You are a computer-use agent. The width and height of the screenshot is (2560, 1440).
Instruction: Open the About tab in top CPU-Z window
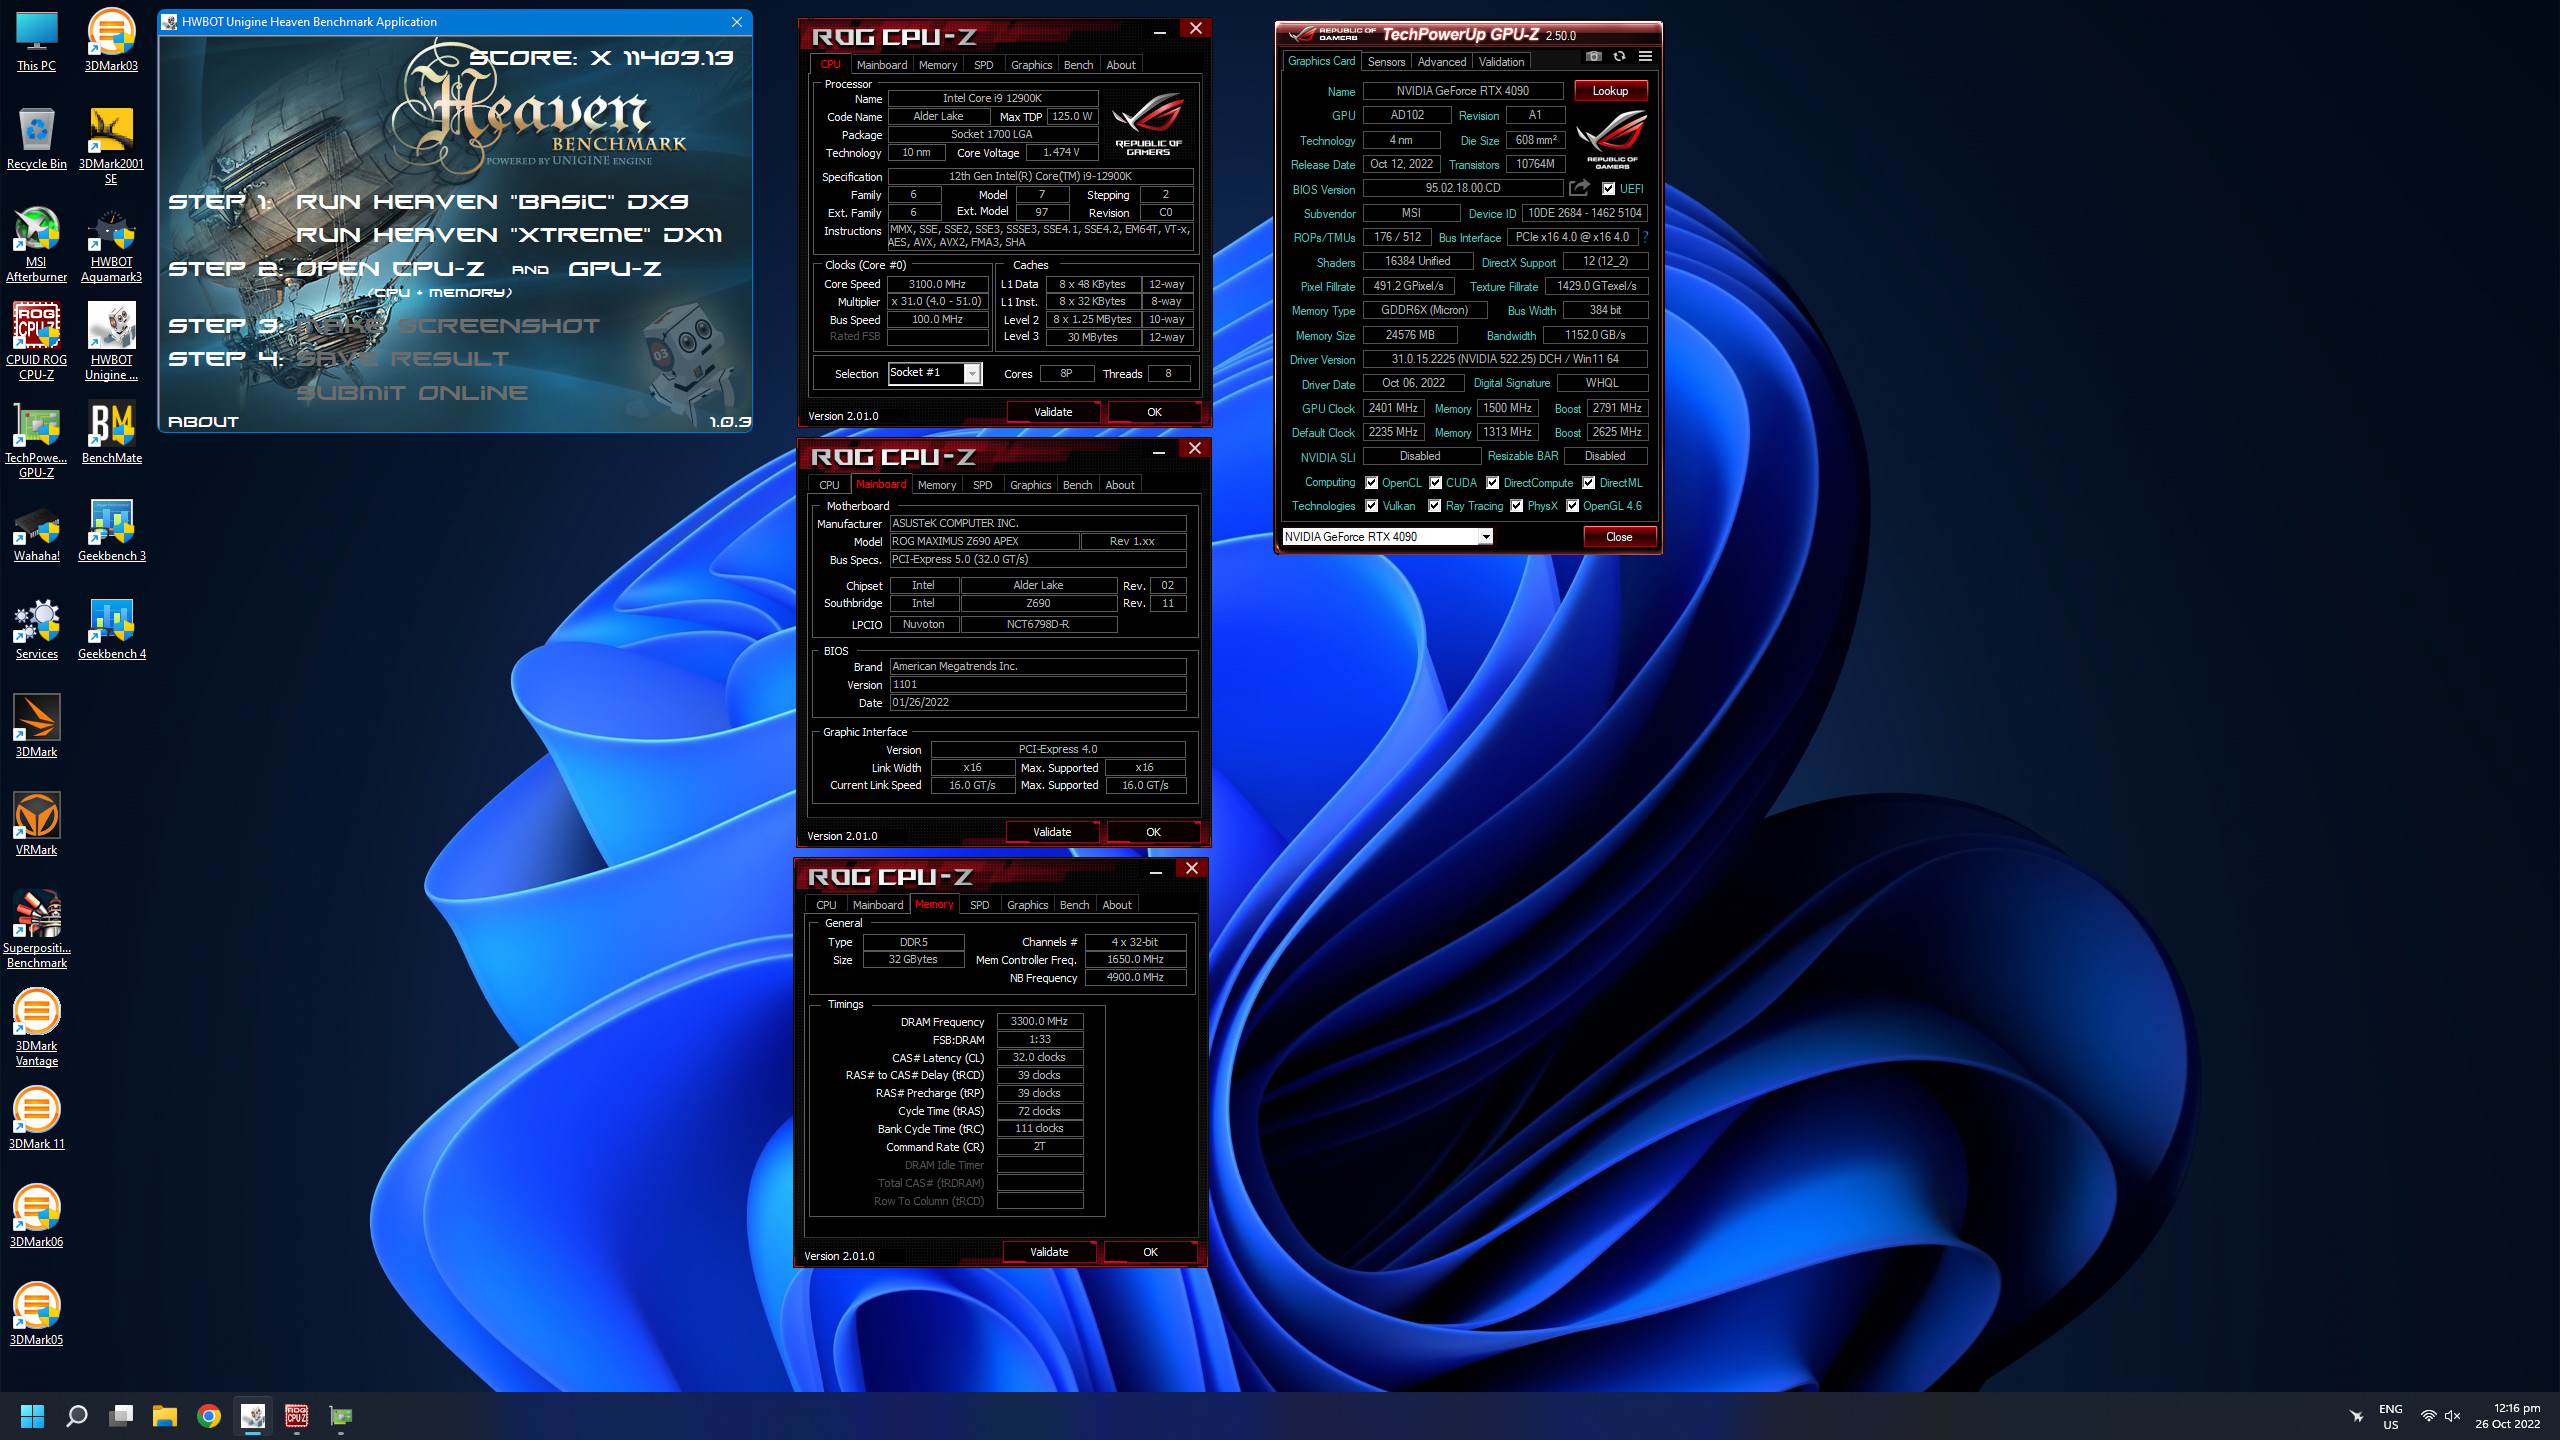coord(1121,65)
